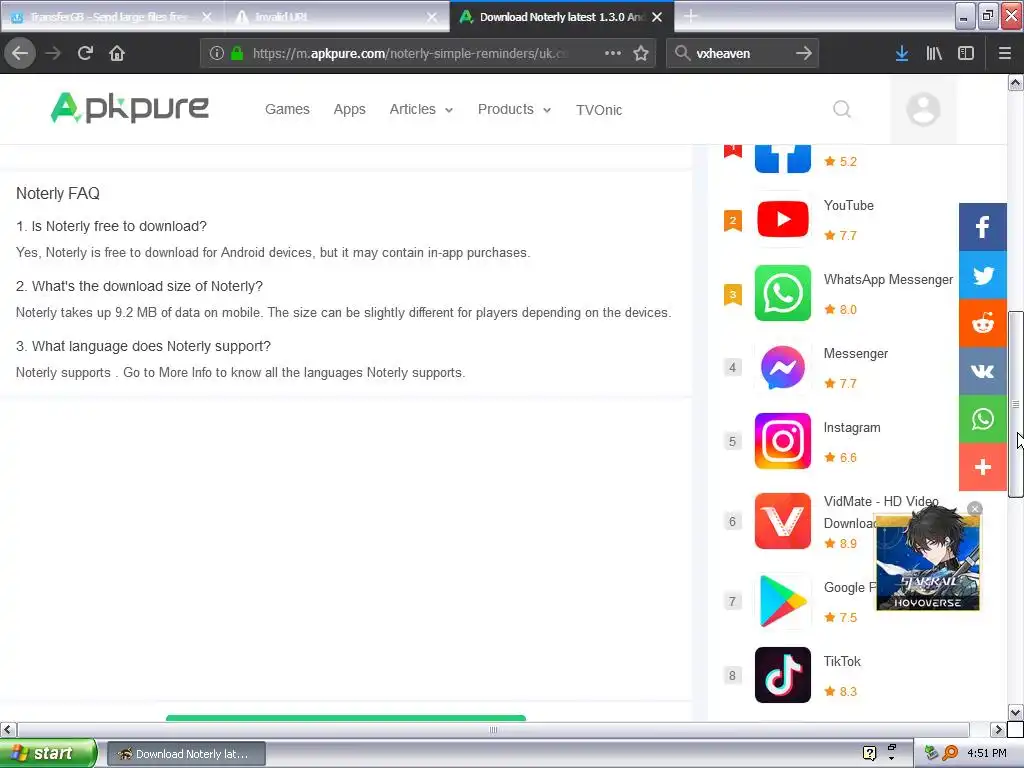Open the Games section
The height and width of the screenshot is (768, 1024).
287,109
